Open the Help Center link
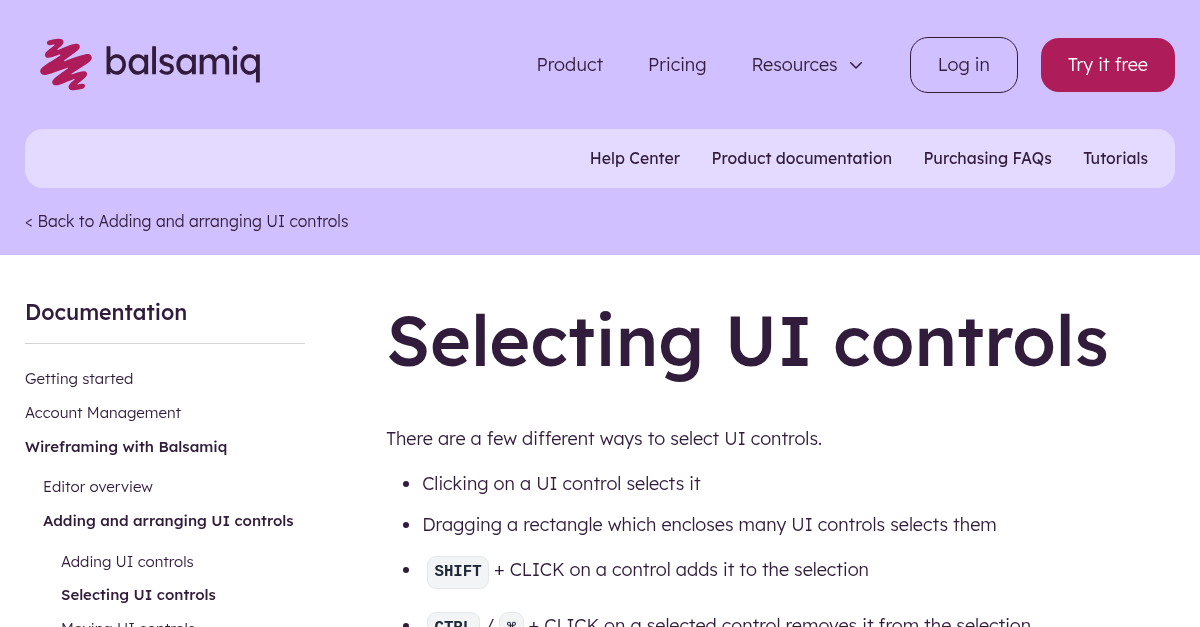This screenshot has width=1200, height=627. click(x=634, y=158)
